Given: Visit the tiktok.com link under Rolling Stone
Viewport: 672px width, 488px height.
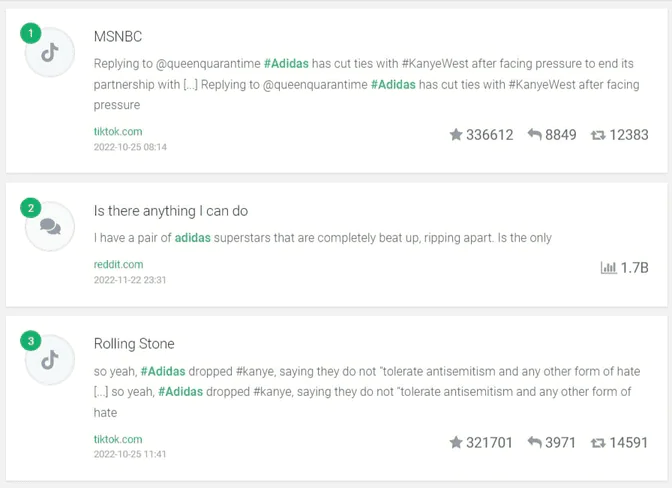Looking at the screenshot, I should pyautogui.click(x=118, y=439).
